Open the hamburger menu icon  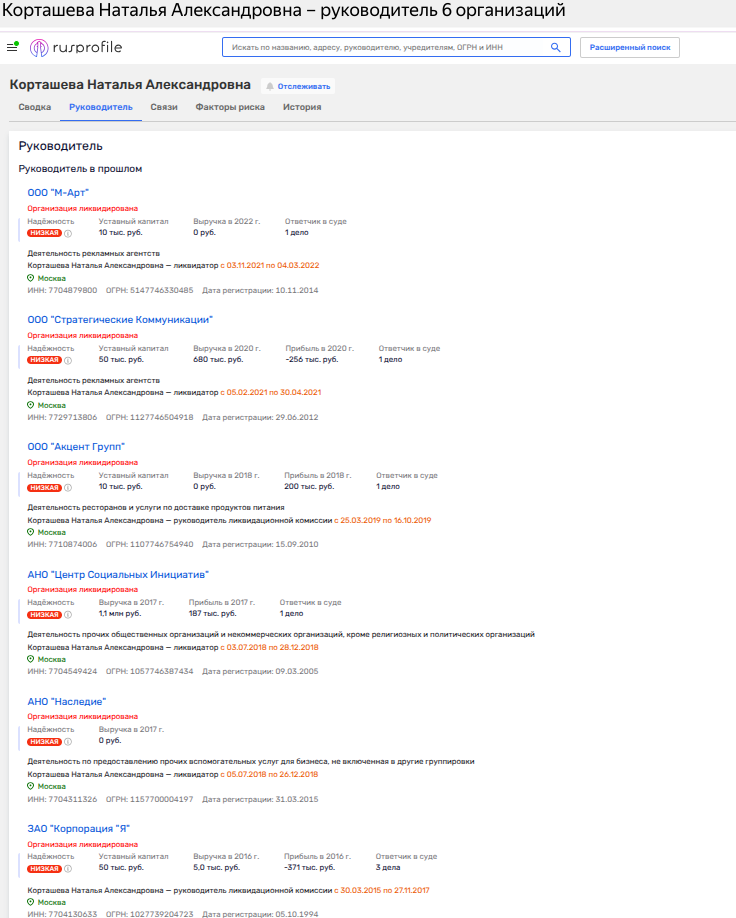click(12, 47)
